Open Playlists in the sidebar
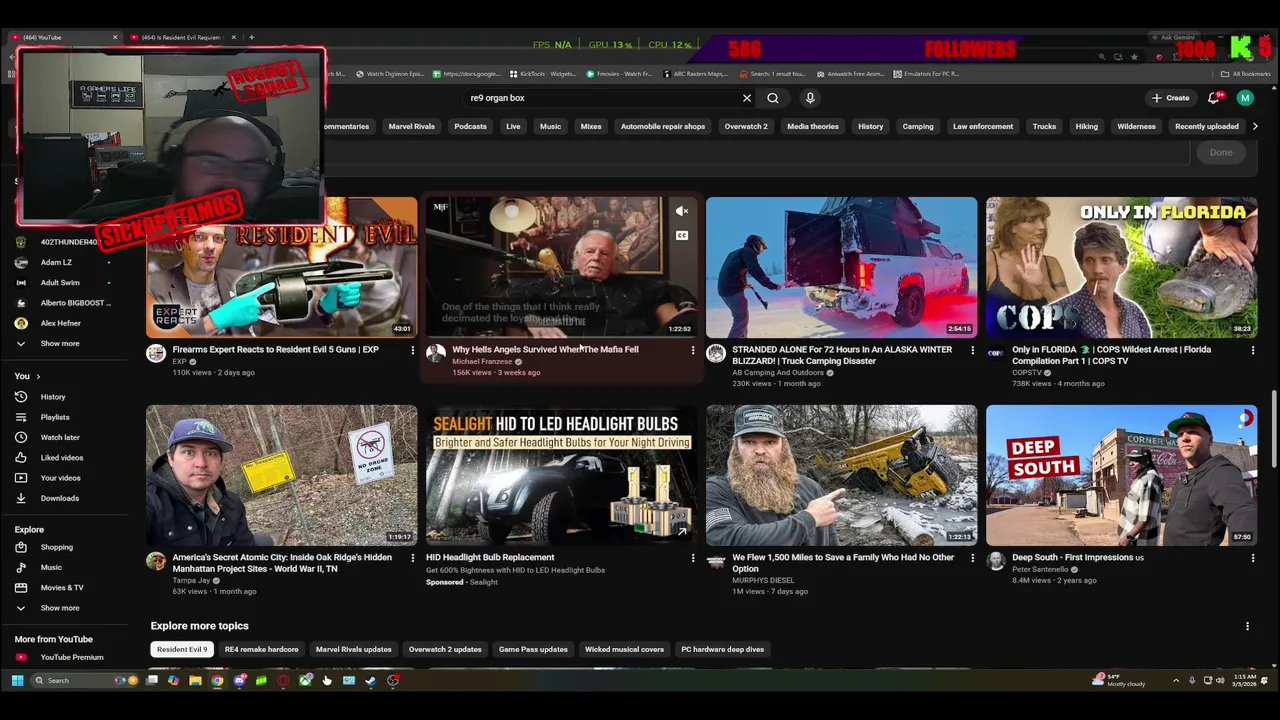Image resolution: width=1280 pixels, height=720 pixels. pos(55,417)
